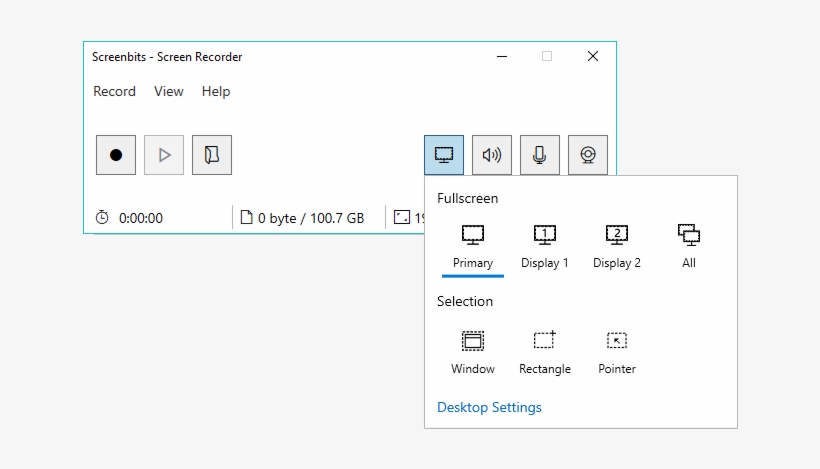This screenshot has height=469, width=820.
Task: Start recording with the round Record button
Action: point(116,155)
